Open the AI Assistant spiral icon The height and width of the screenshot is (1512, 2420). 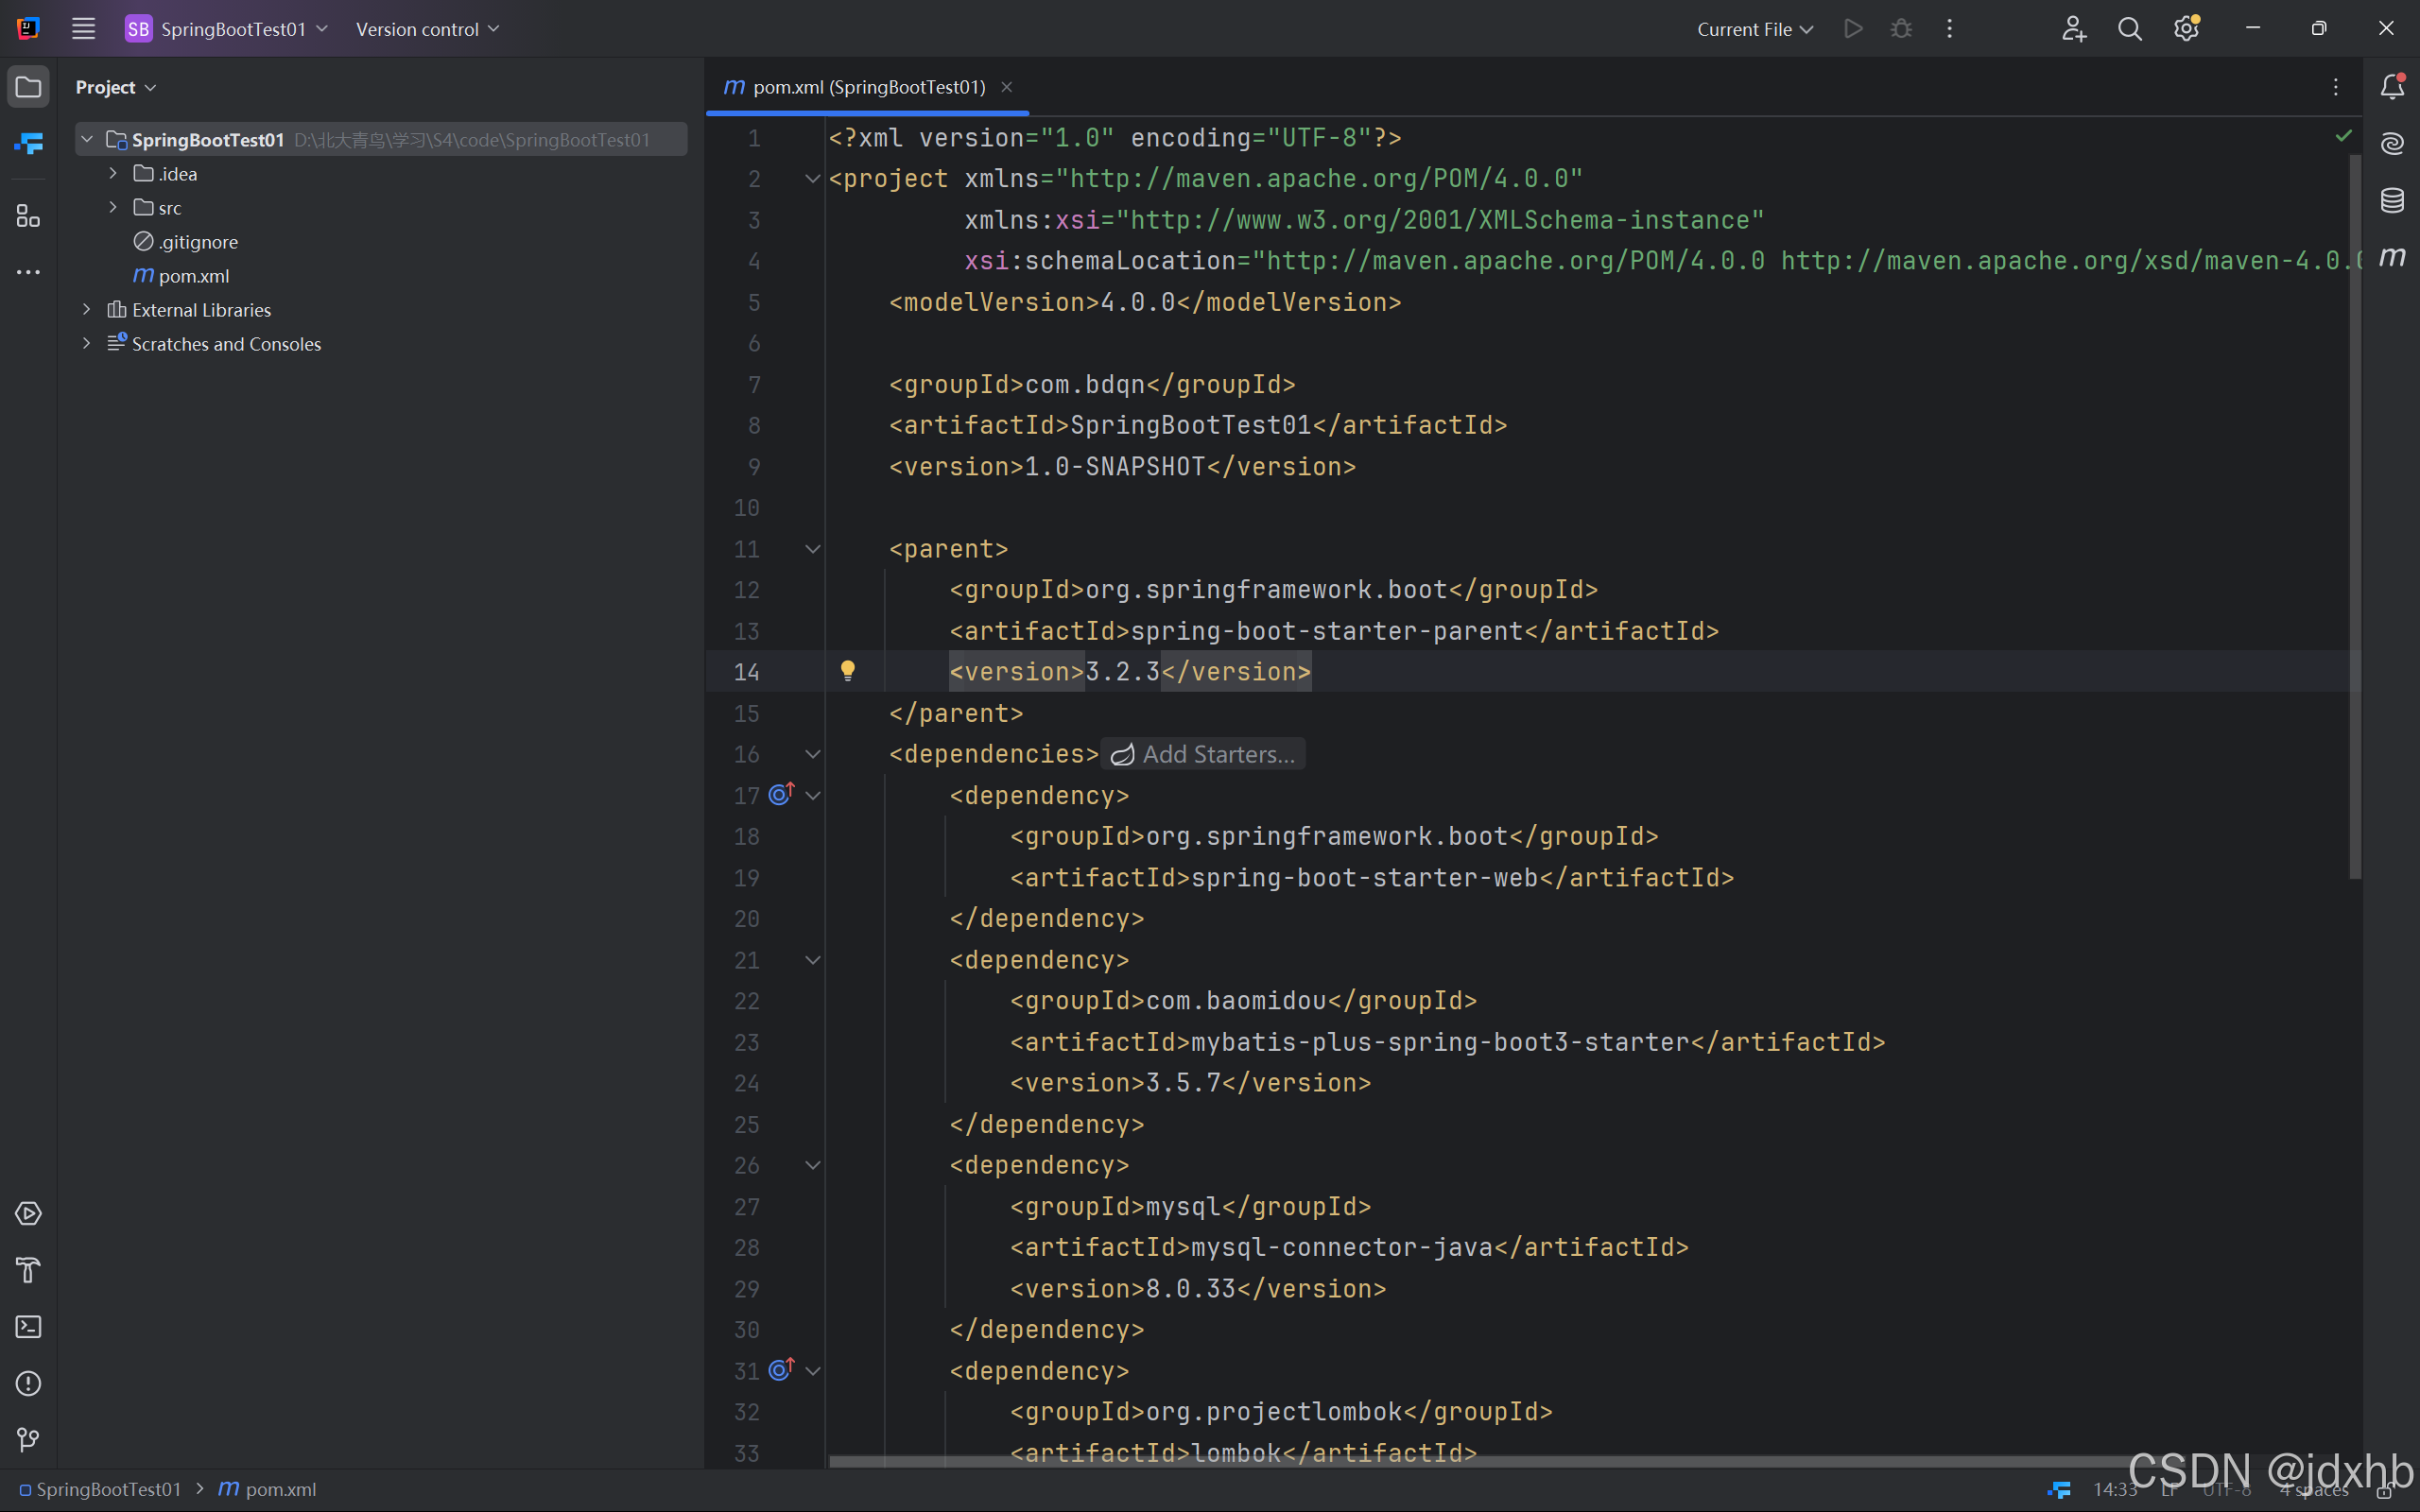coord(2392,144)
